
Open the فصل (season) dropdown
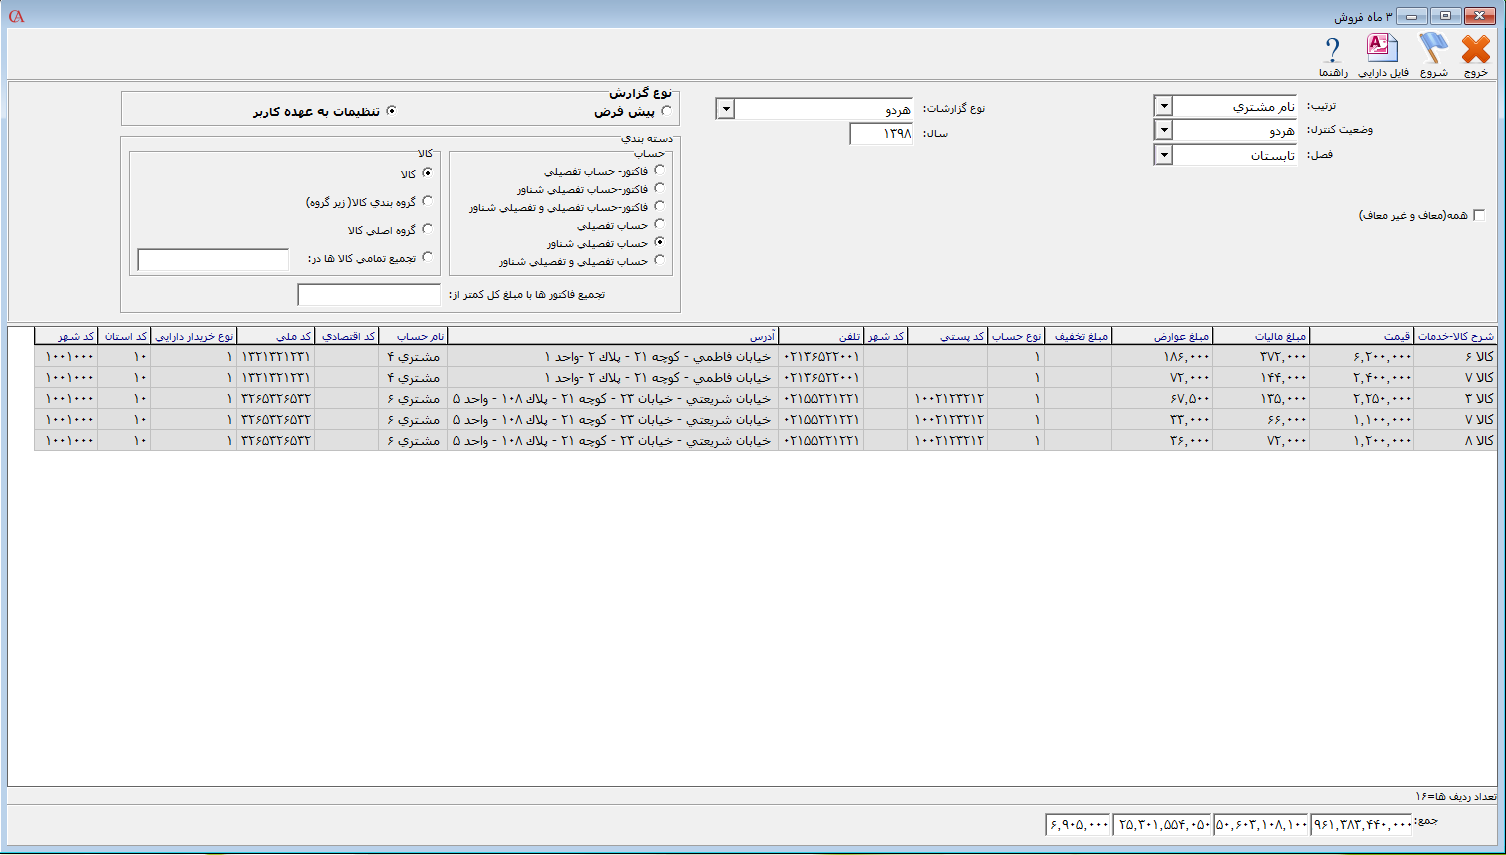[x=1163, y=155]
